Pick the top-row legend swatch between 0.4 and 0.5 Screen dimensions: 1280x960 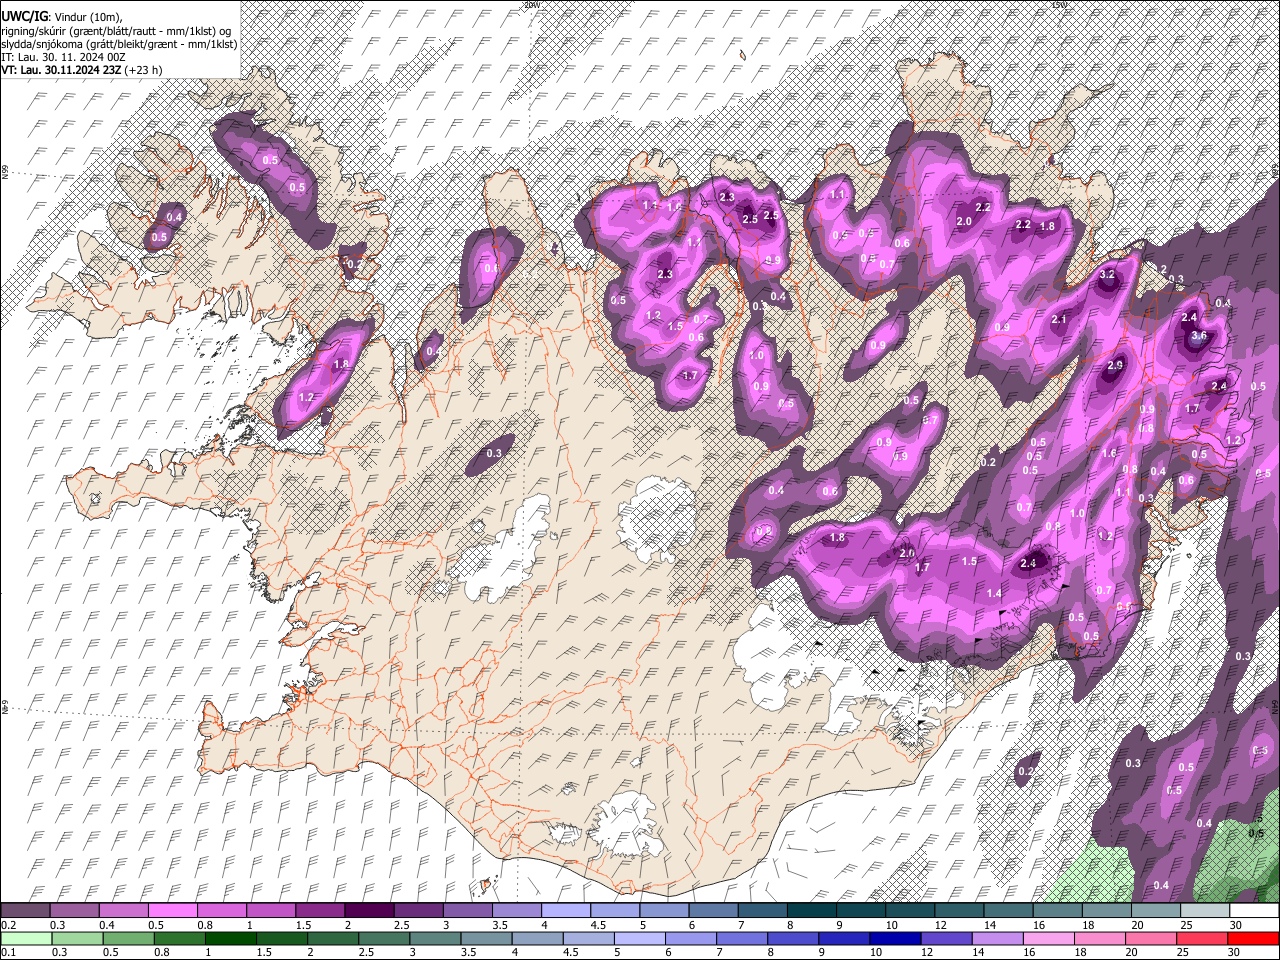click(x=123, y=911)
